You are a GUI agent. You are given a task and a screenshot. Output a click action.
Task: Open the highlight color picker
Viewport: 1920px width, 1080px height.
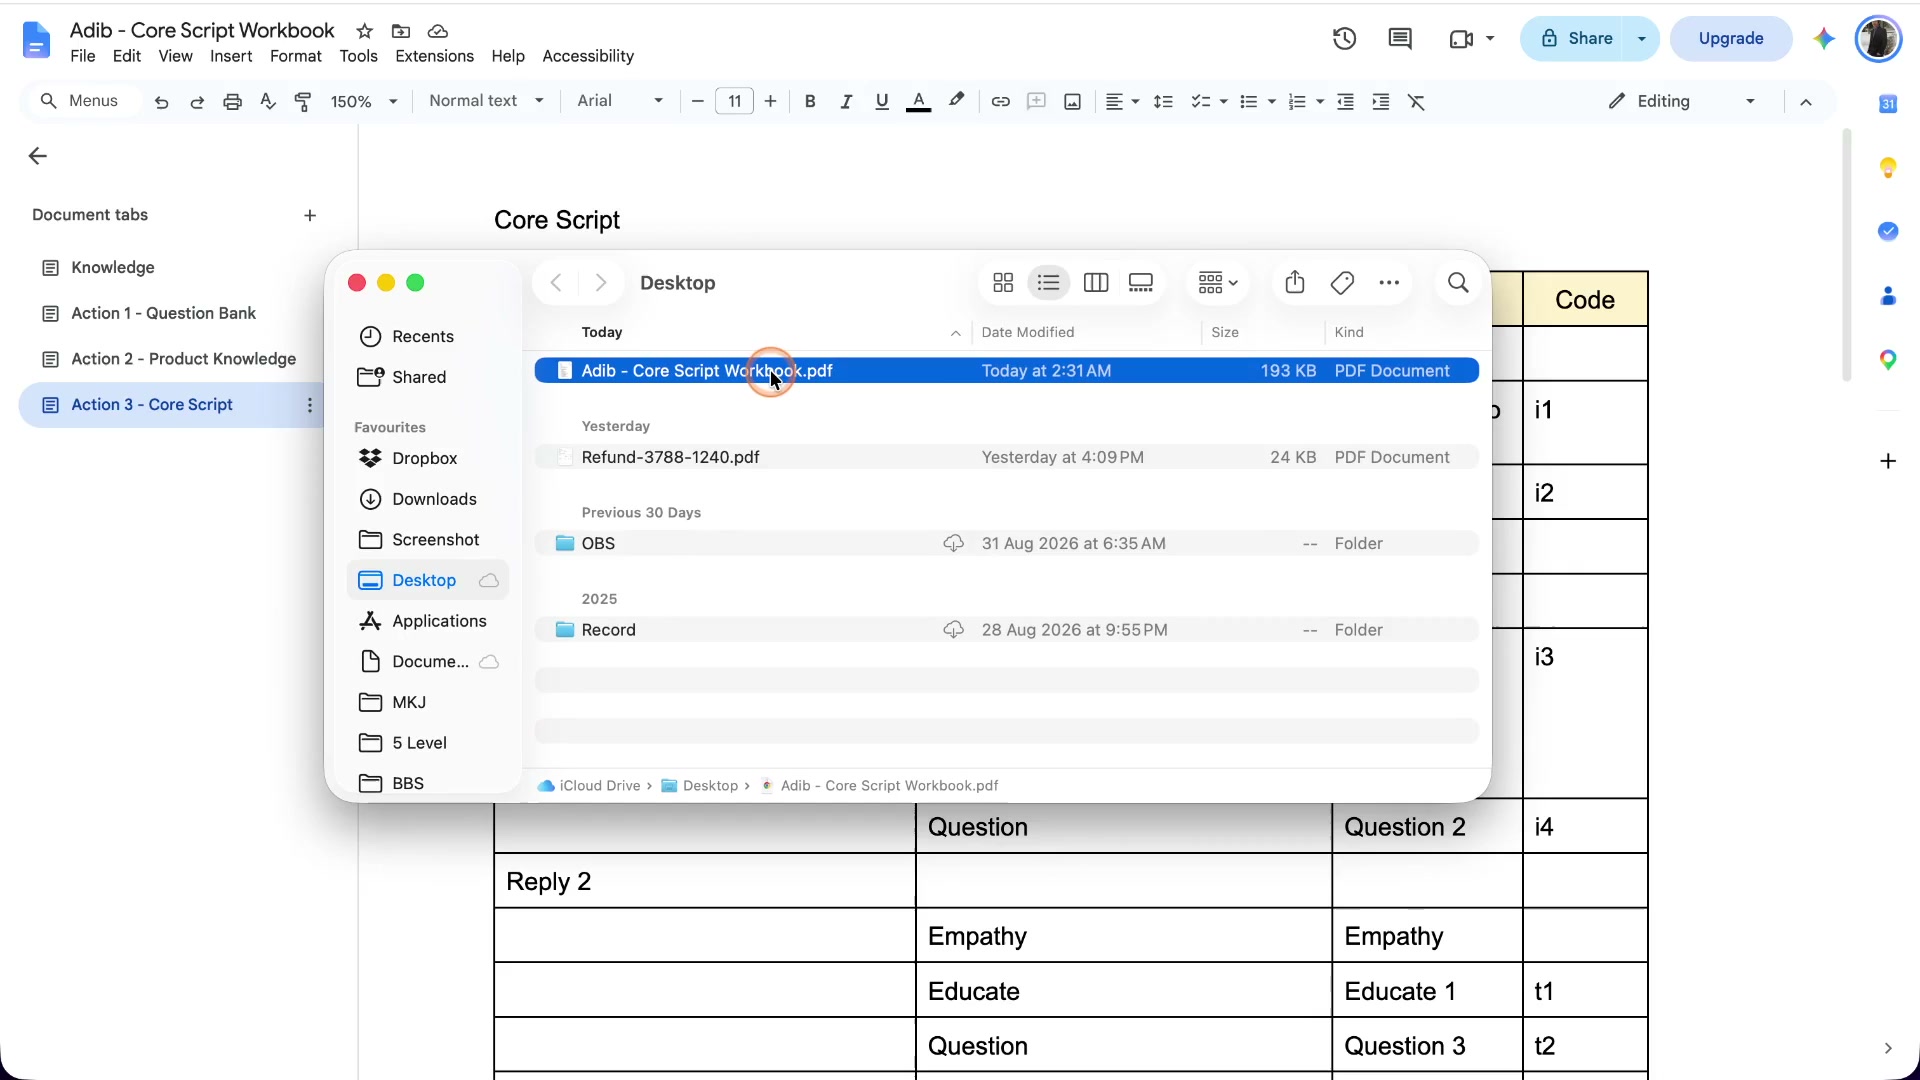[957, 100]
